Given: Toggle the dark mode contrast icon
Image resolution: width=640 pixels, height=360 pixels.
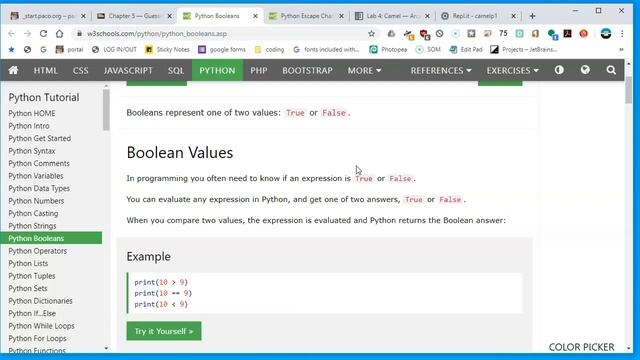Looking at the screenshot, I should point(559,70).
